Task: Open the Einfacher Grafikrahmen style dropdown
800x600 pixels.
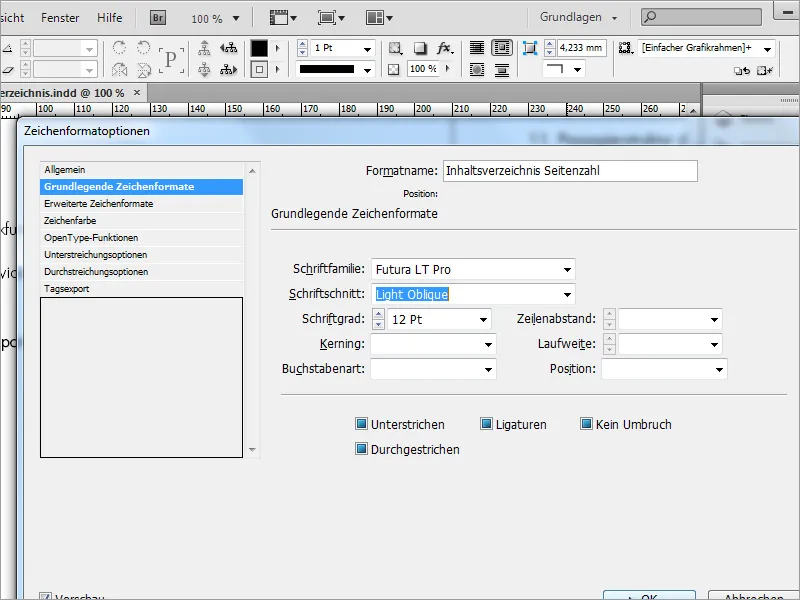Action: [x=767, y=49]
